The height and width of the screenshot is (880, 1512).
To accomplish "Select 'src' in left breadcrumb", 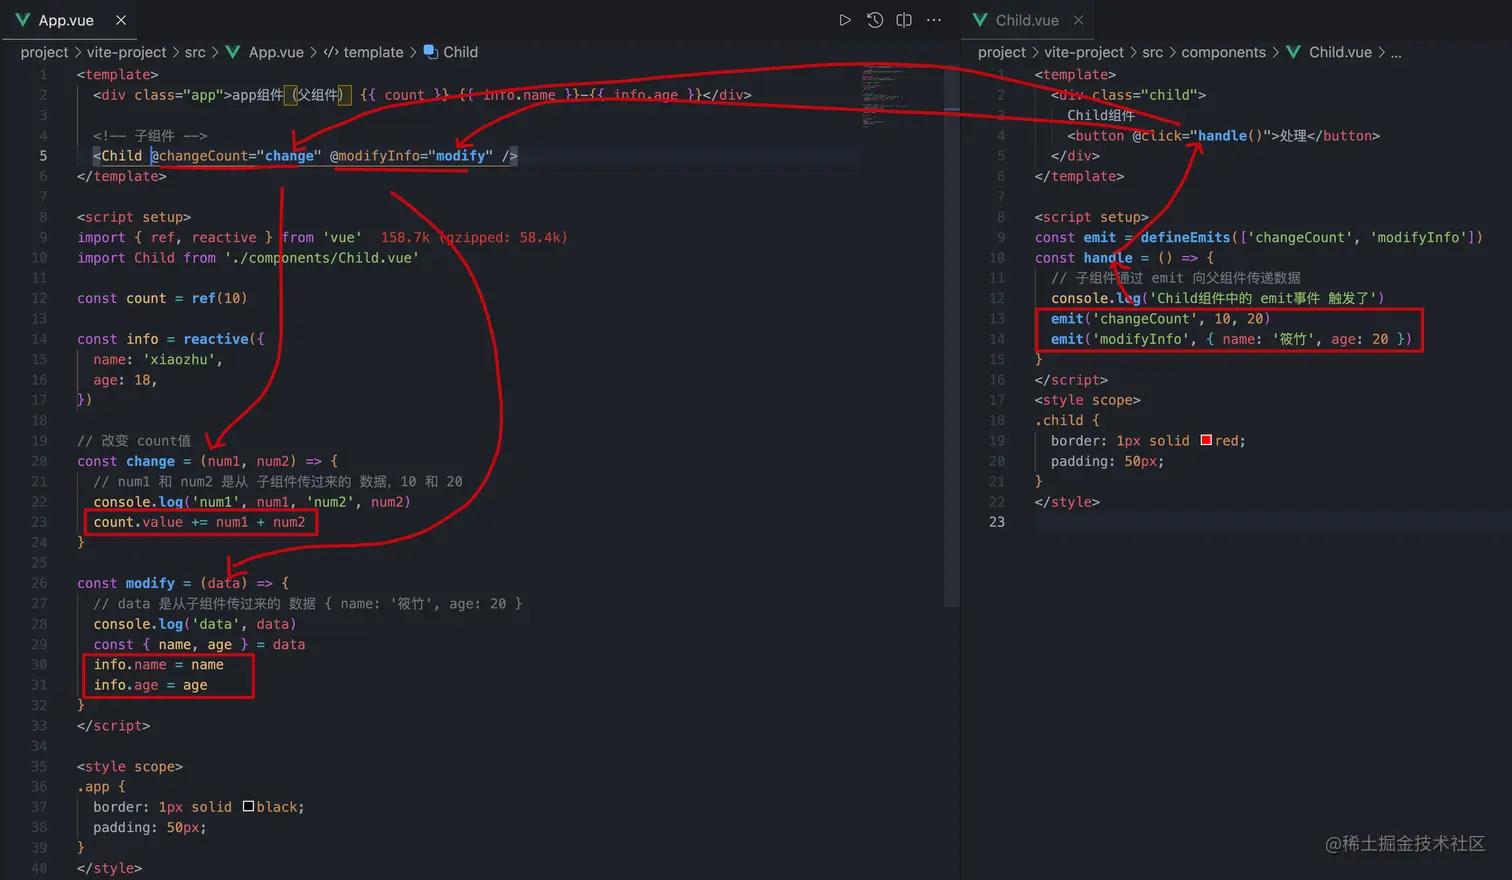I will pos(195,52).
